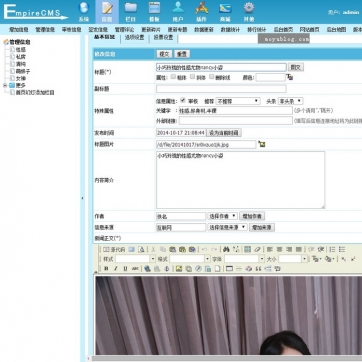Open the 数据统计 submenu item
362x362 pixels.
coord(230,30)
